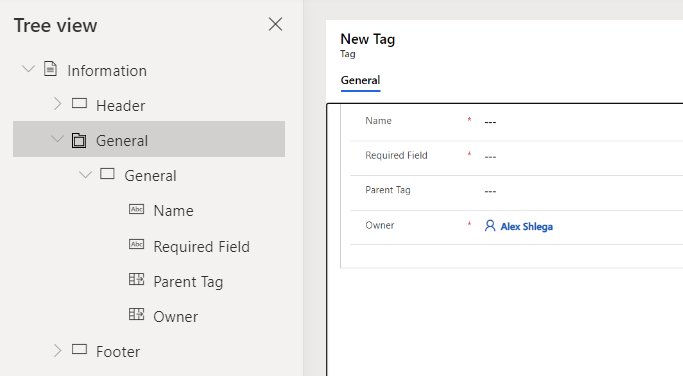Click the Owner label on the form

(x=380, y=225)
